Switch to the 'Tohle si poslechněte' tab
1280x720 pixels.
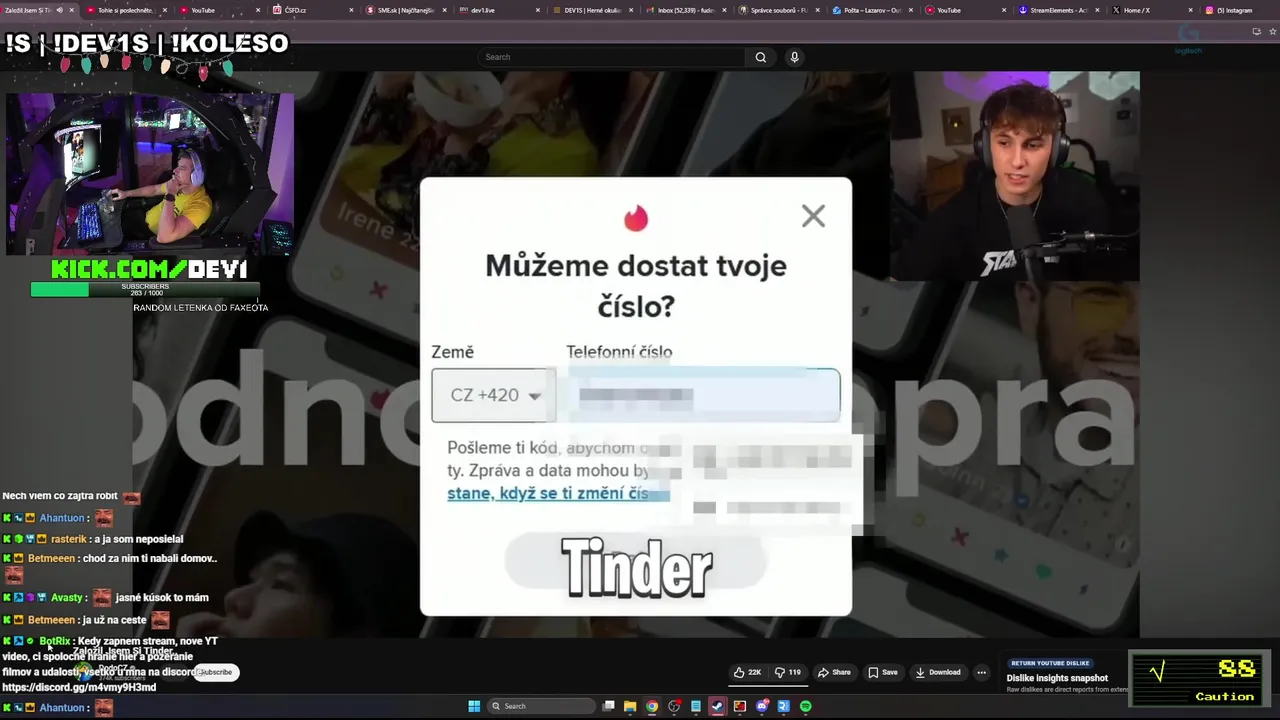tap(125, 10)
